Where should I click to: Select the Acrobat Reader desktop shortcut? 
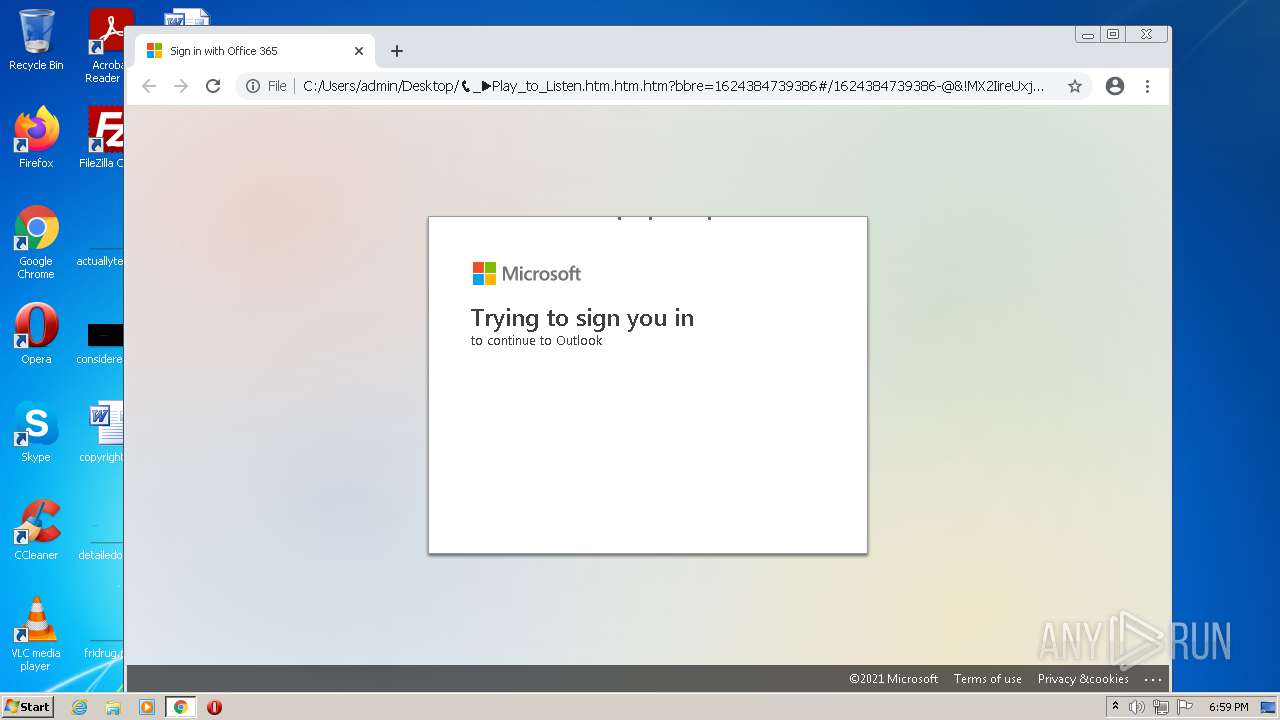tap(106, 46)
